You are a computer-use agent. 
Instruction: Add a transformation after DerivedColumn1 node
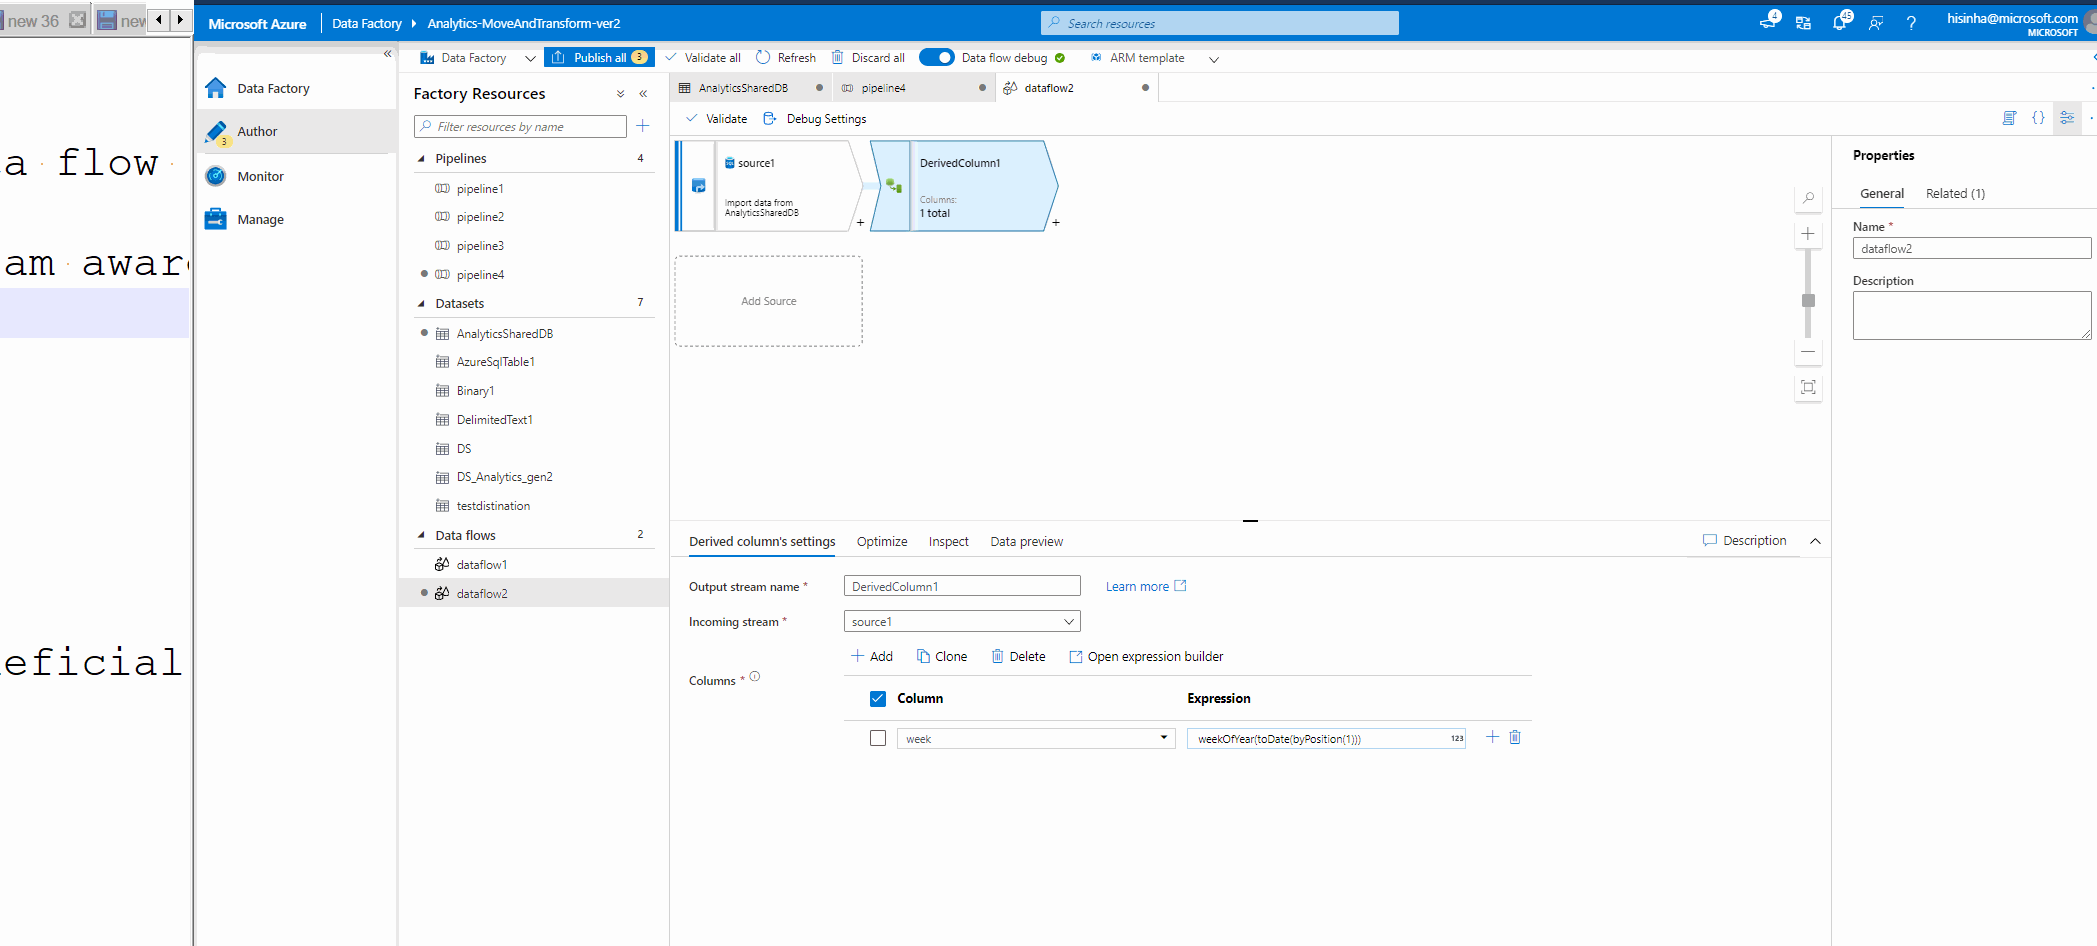[x=1056, y=223]
